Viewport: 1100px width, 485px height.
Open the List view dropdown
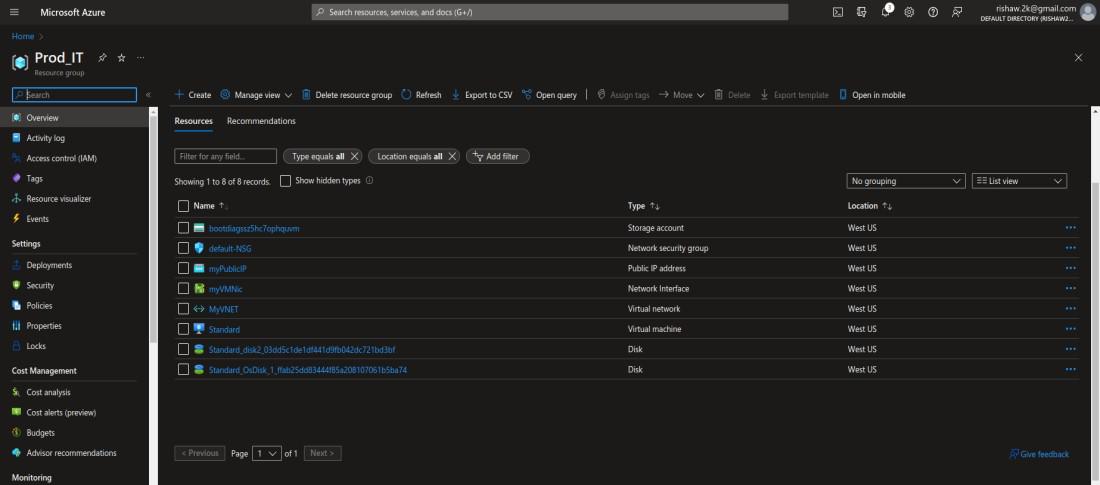[1019, 181]
